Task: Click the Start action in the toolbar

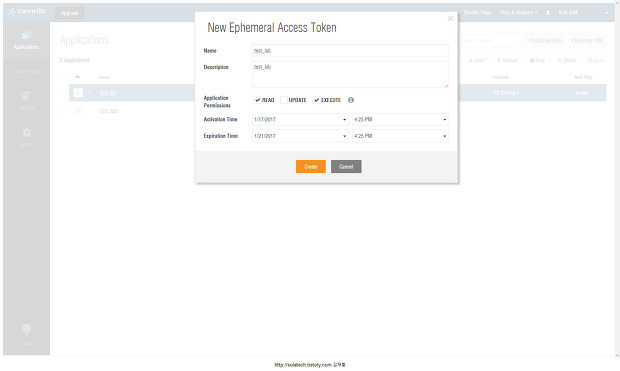Action: coord(477,61)
